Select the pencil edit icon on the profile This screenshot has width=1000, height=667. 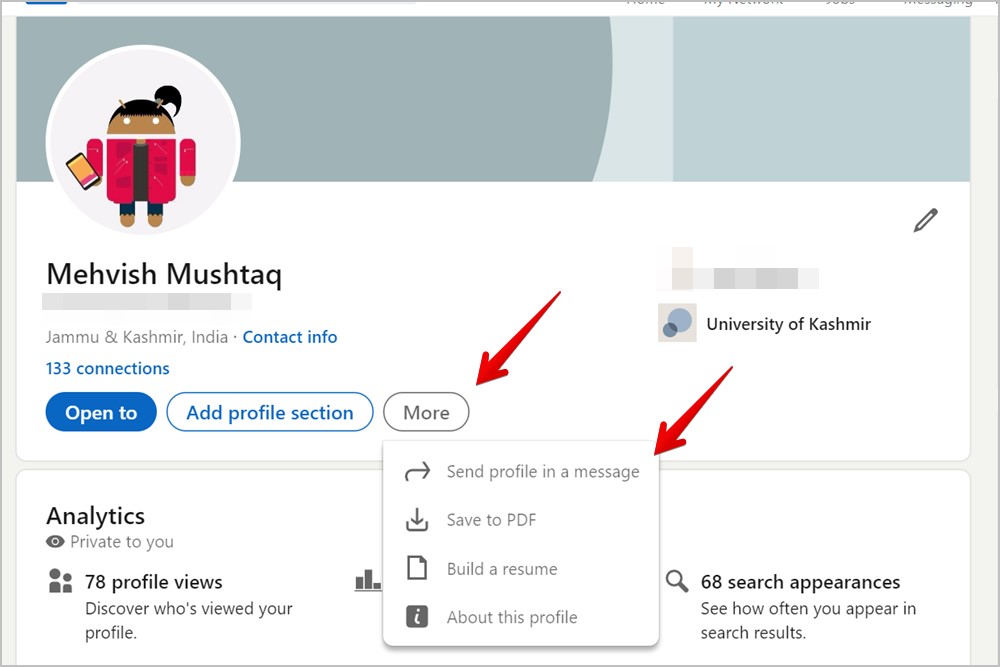[x=926, y=219]
